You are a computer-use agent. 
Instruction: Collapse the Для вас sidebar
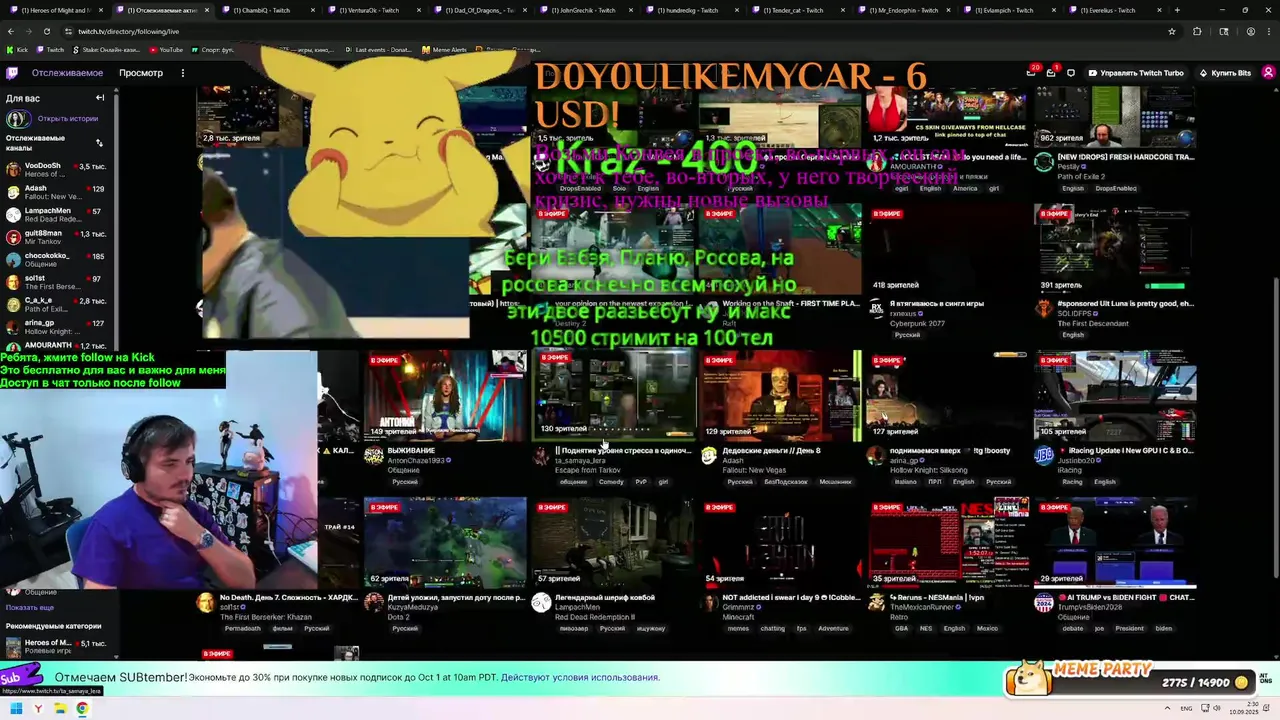pyautogui.click(x=100, y=98)
